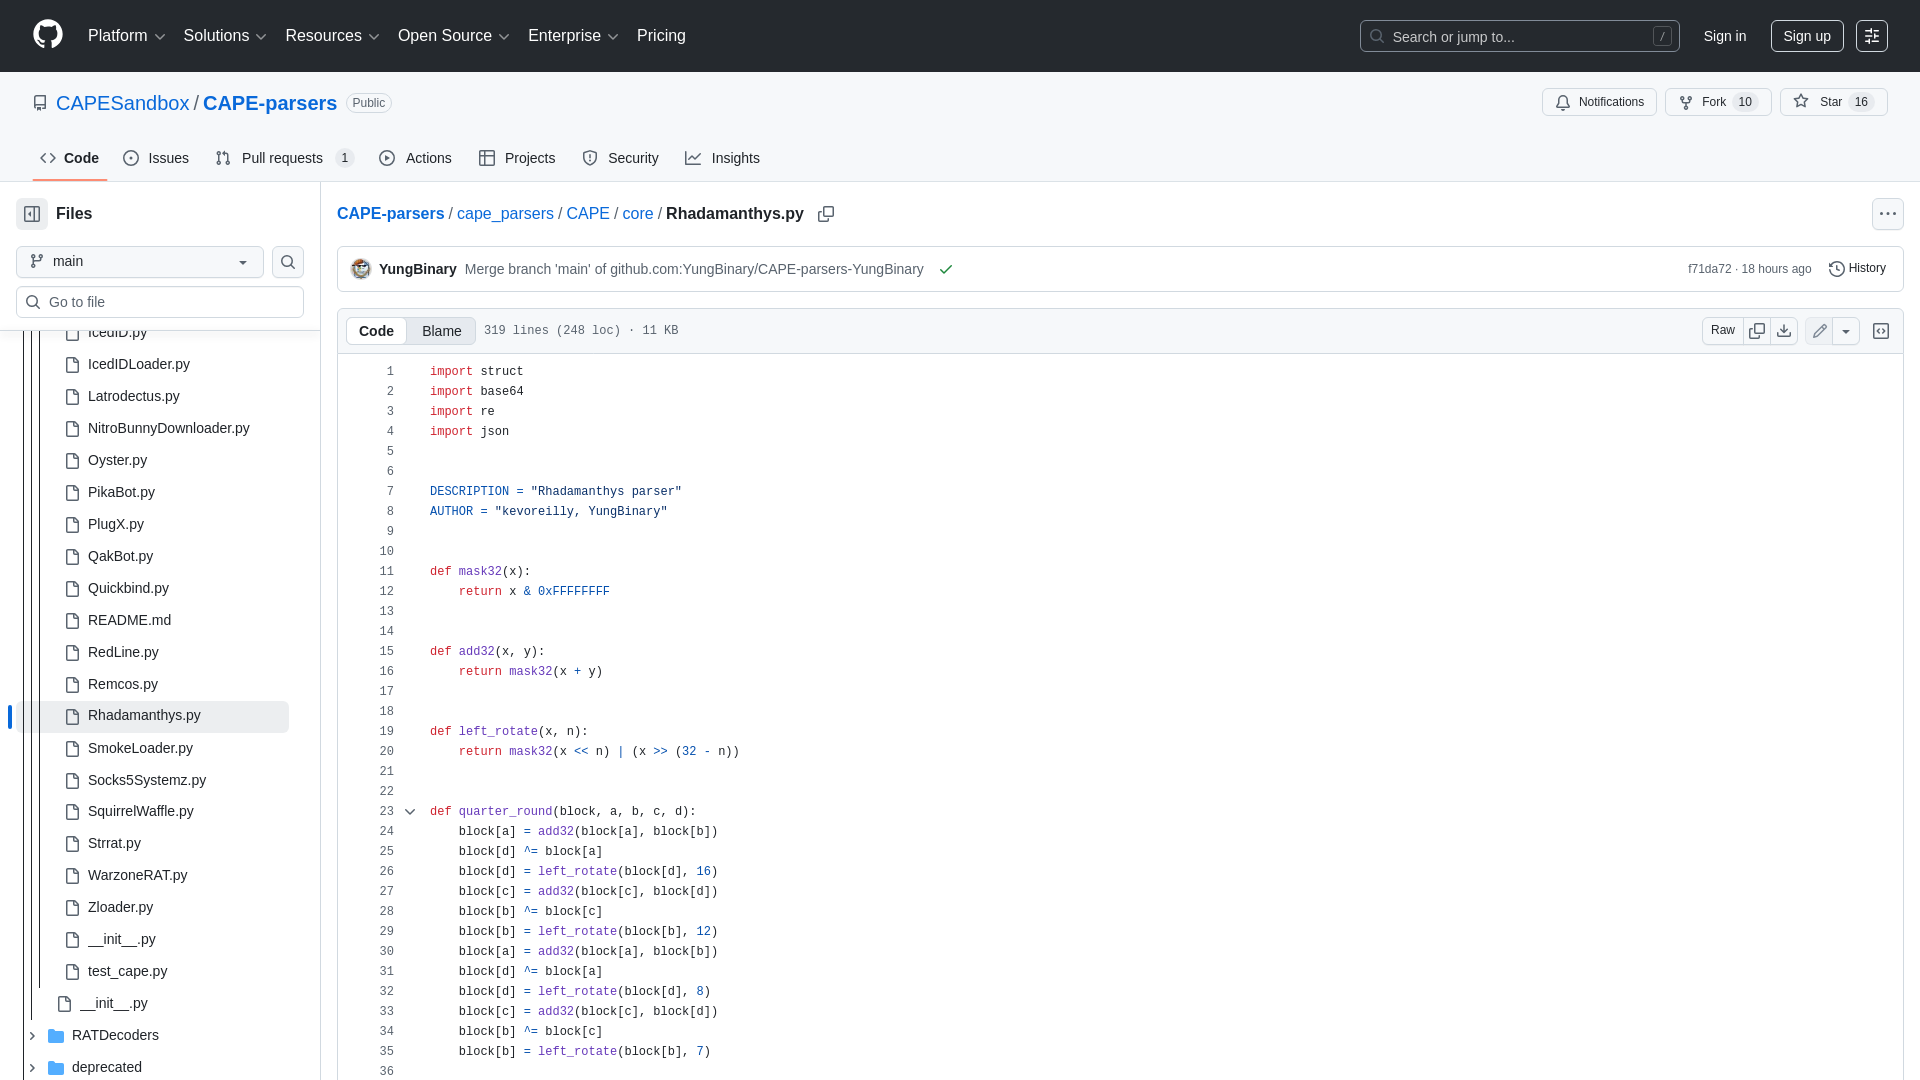Copy the raw file contents
The width and height of the screenshot is (1920, 1080).
(x=1757, y=330)
